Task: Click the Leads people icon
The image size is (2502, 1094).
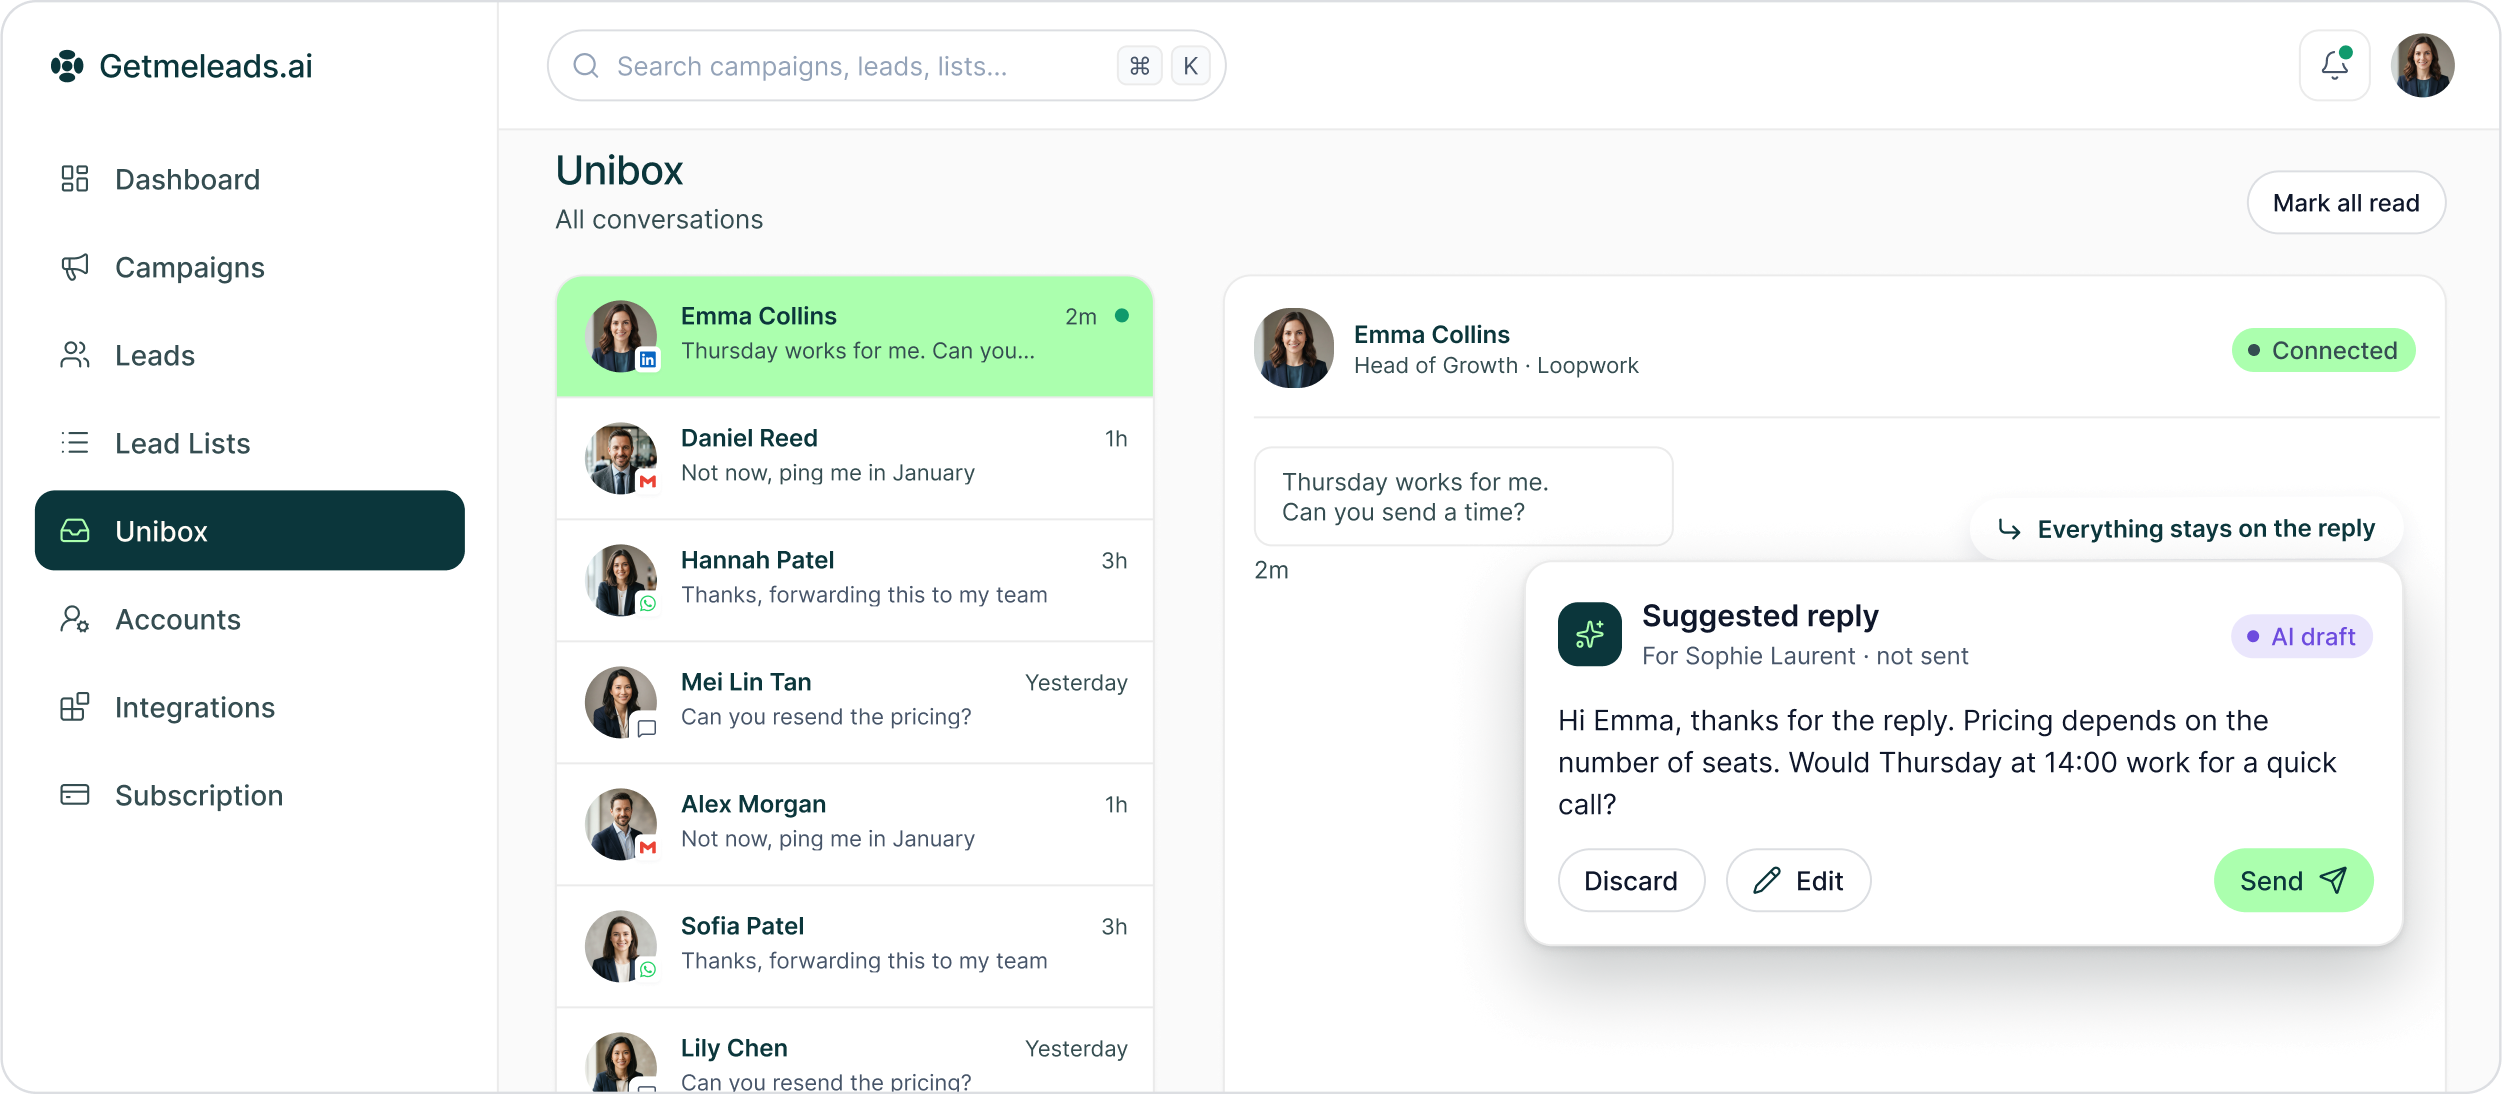Action: click(75, 355)
